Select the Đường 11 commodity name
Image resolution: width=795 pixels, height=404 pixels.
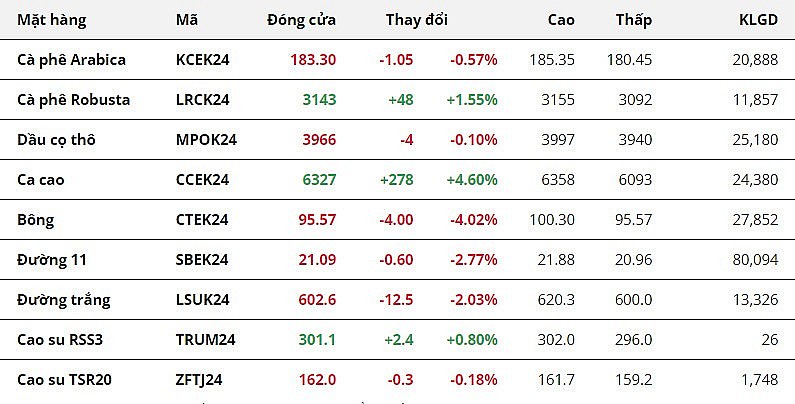(x=52, y=260)
